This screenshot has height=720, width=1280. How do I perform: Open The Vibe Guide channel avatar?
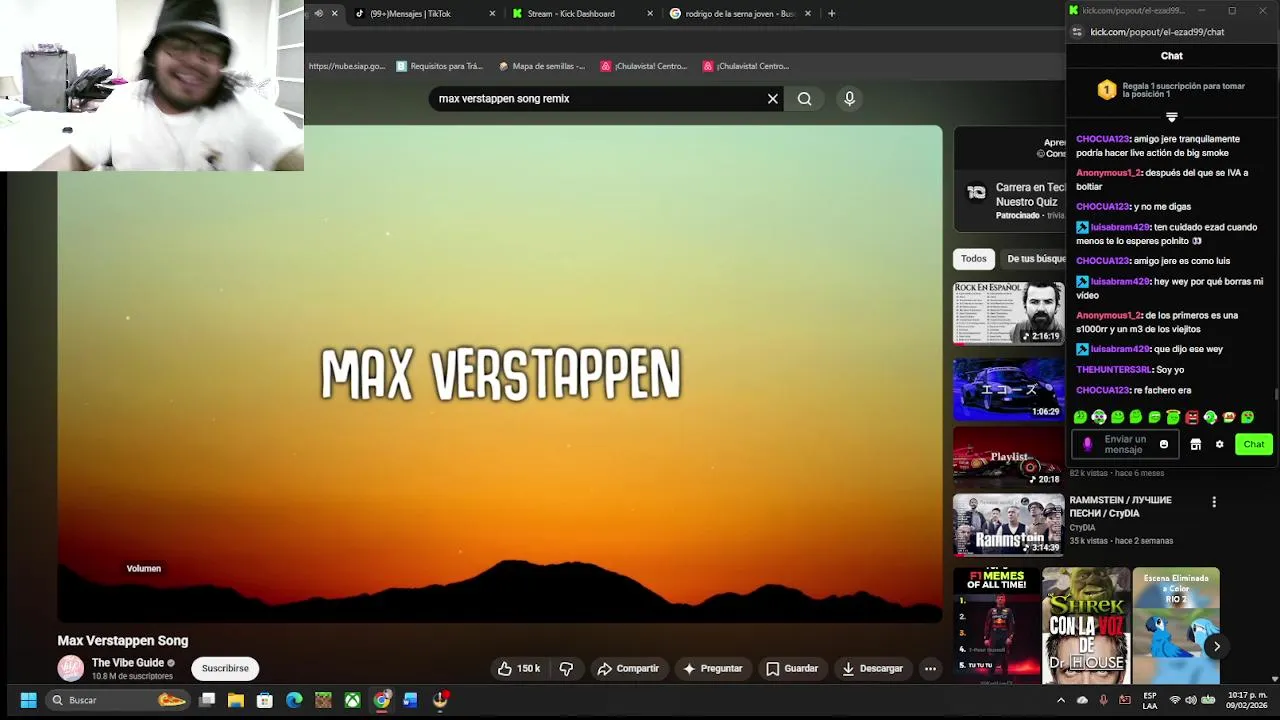pos(70,668)
